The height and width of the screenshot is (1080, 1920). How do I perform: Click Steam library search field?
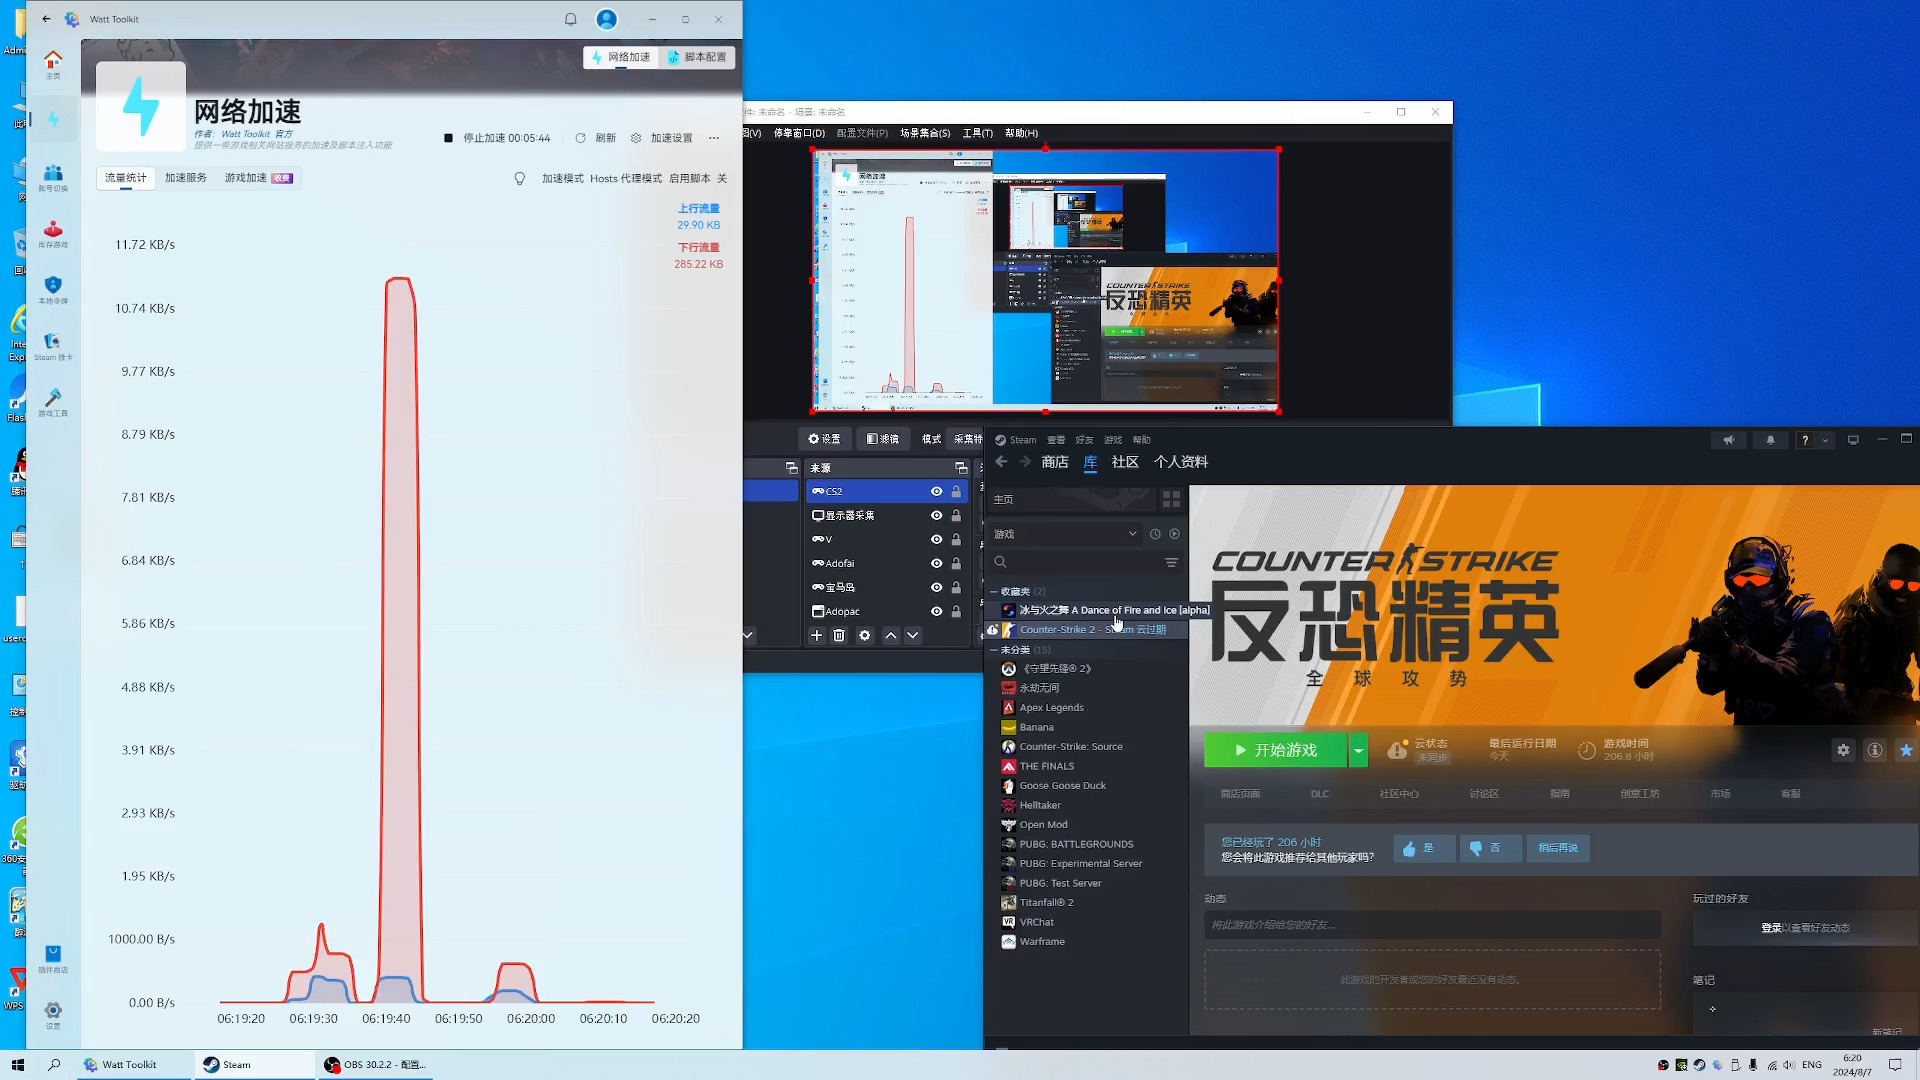[1075, 563]
